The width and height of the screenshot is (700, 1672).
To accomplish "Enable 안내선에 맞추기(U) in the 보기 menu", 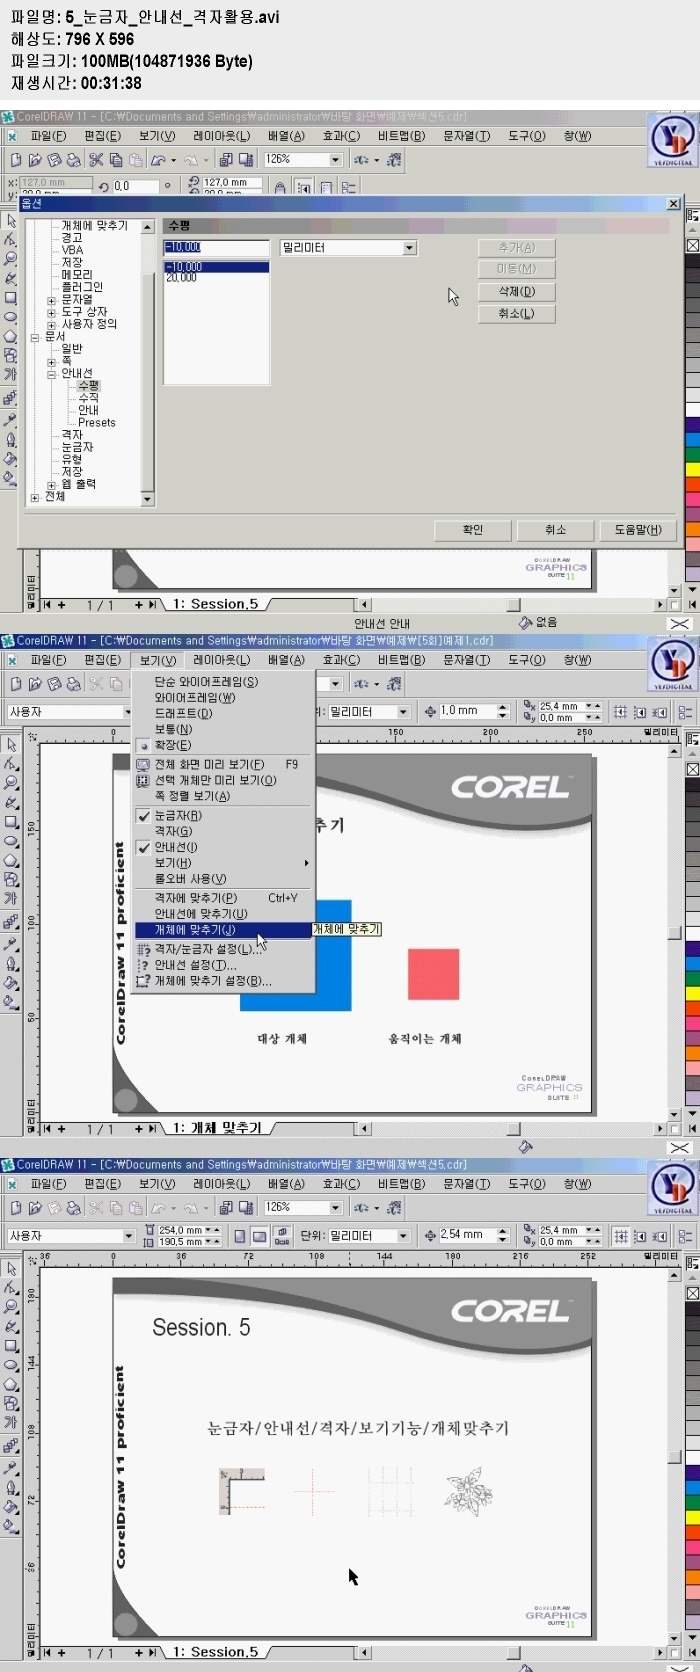I will [x=224, y=914].
